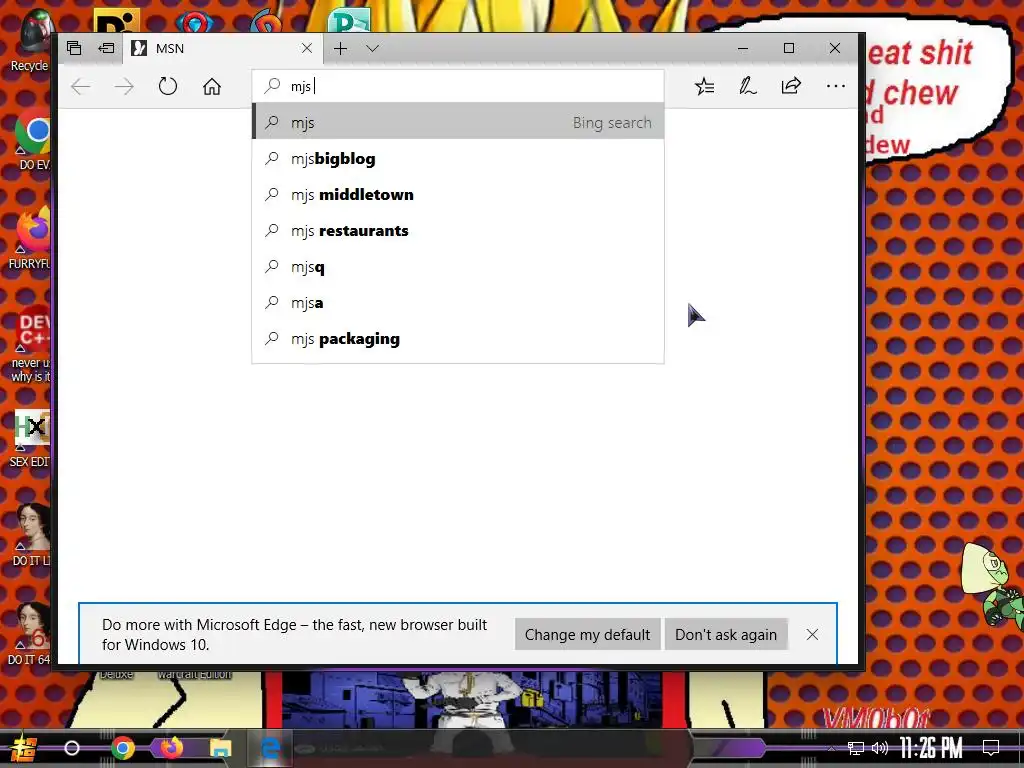
Task: Select the Dev-C++ desktop shortcut
Action: 30,345
